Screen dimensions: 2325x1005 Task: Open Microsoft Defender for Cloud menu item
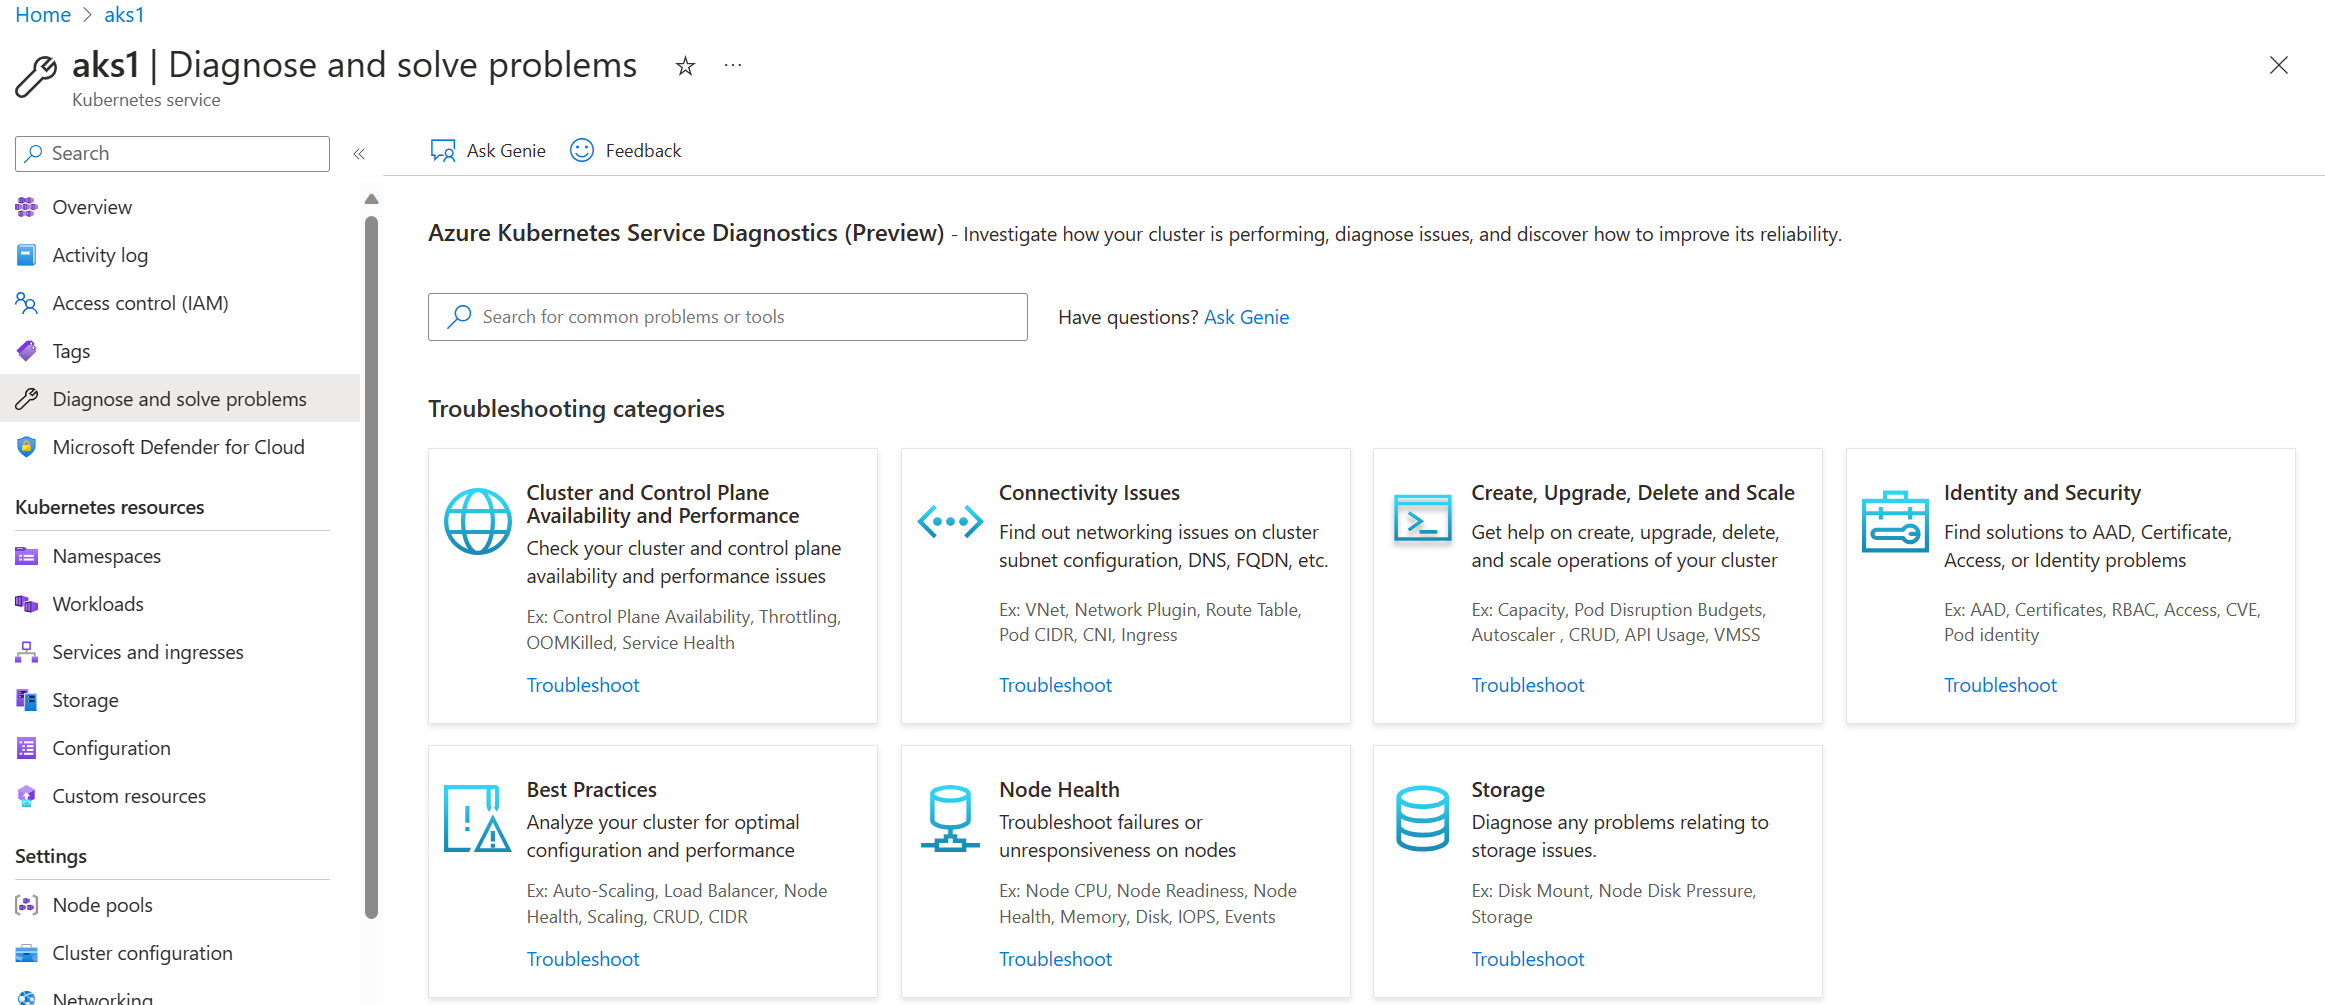pyautogui.click(x=180, y=447)
